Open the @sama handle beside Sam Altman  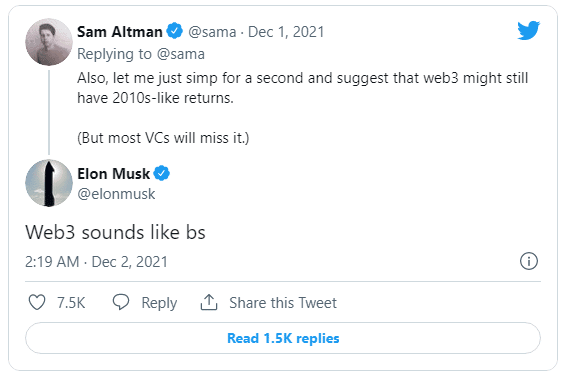tap(212, 32)
